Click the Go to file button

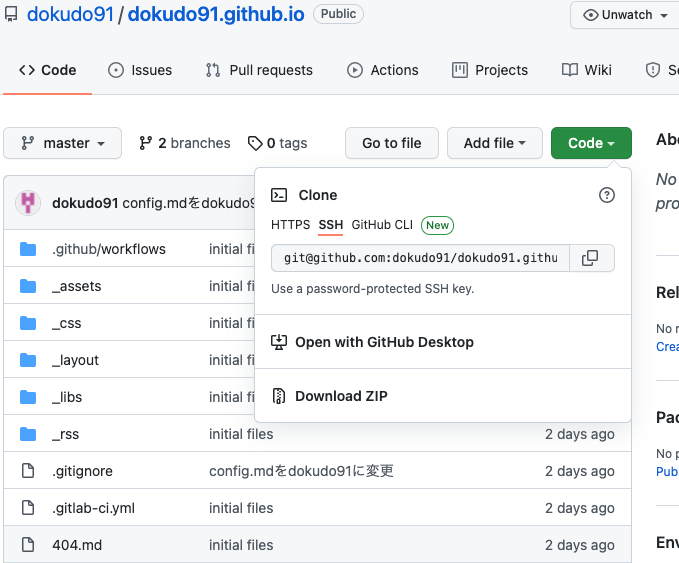(x=391, y=143)
